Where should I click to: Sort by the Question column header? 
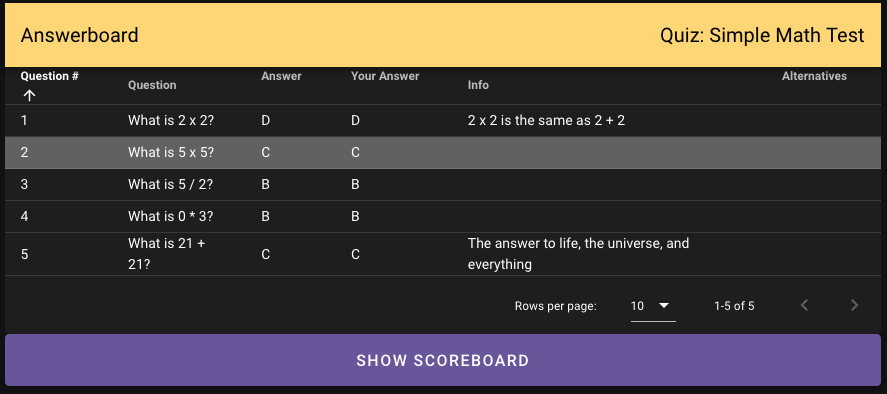[x=152, y=85]
